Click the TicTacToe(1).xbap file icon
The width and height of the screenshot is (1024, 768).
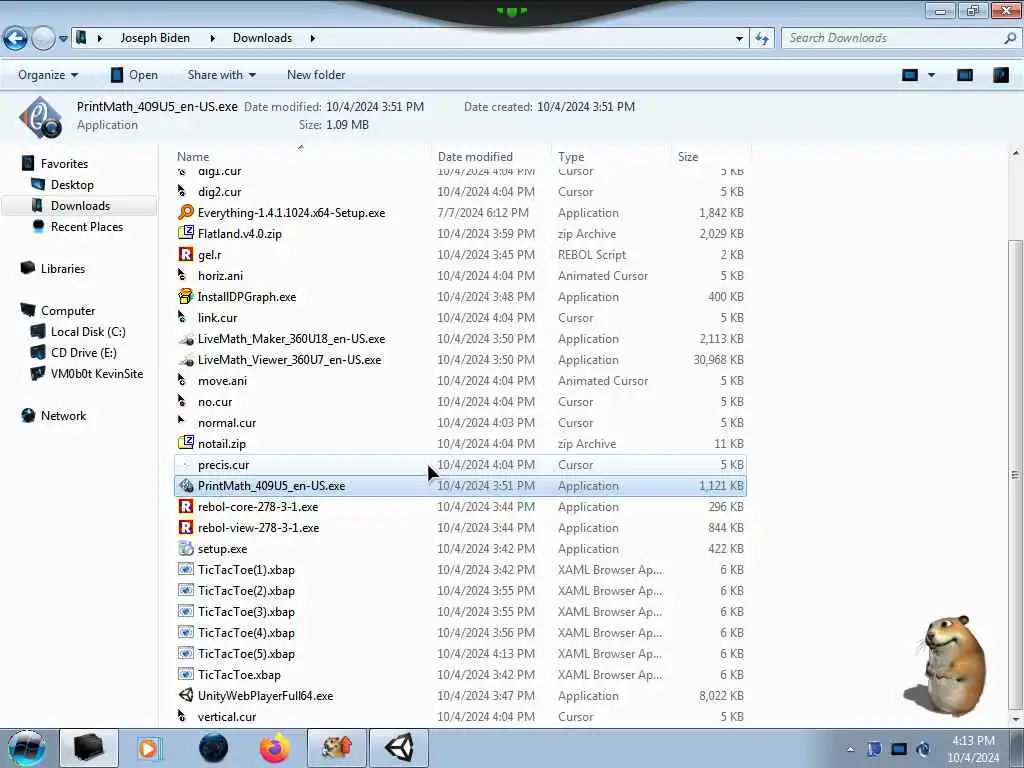186,569
